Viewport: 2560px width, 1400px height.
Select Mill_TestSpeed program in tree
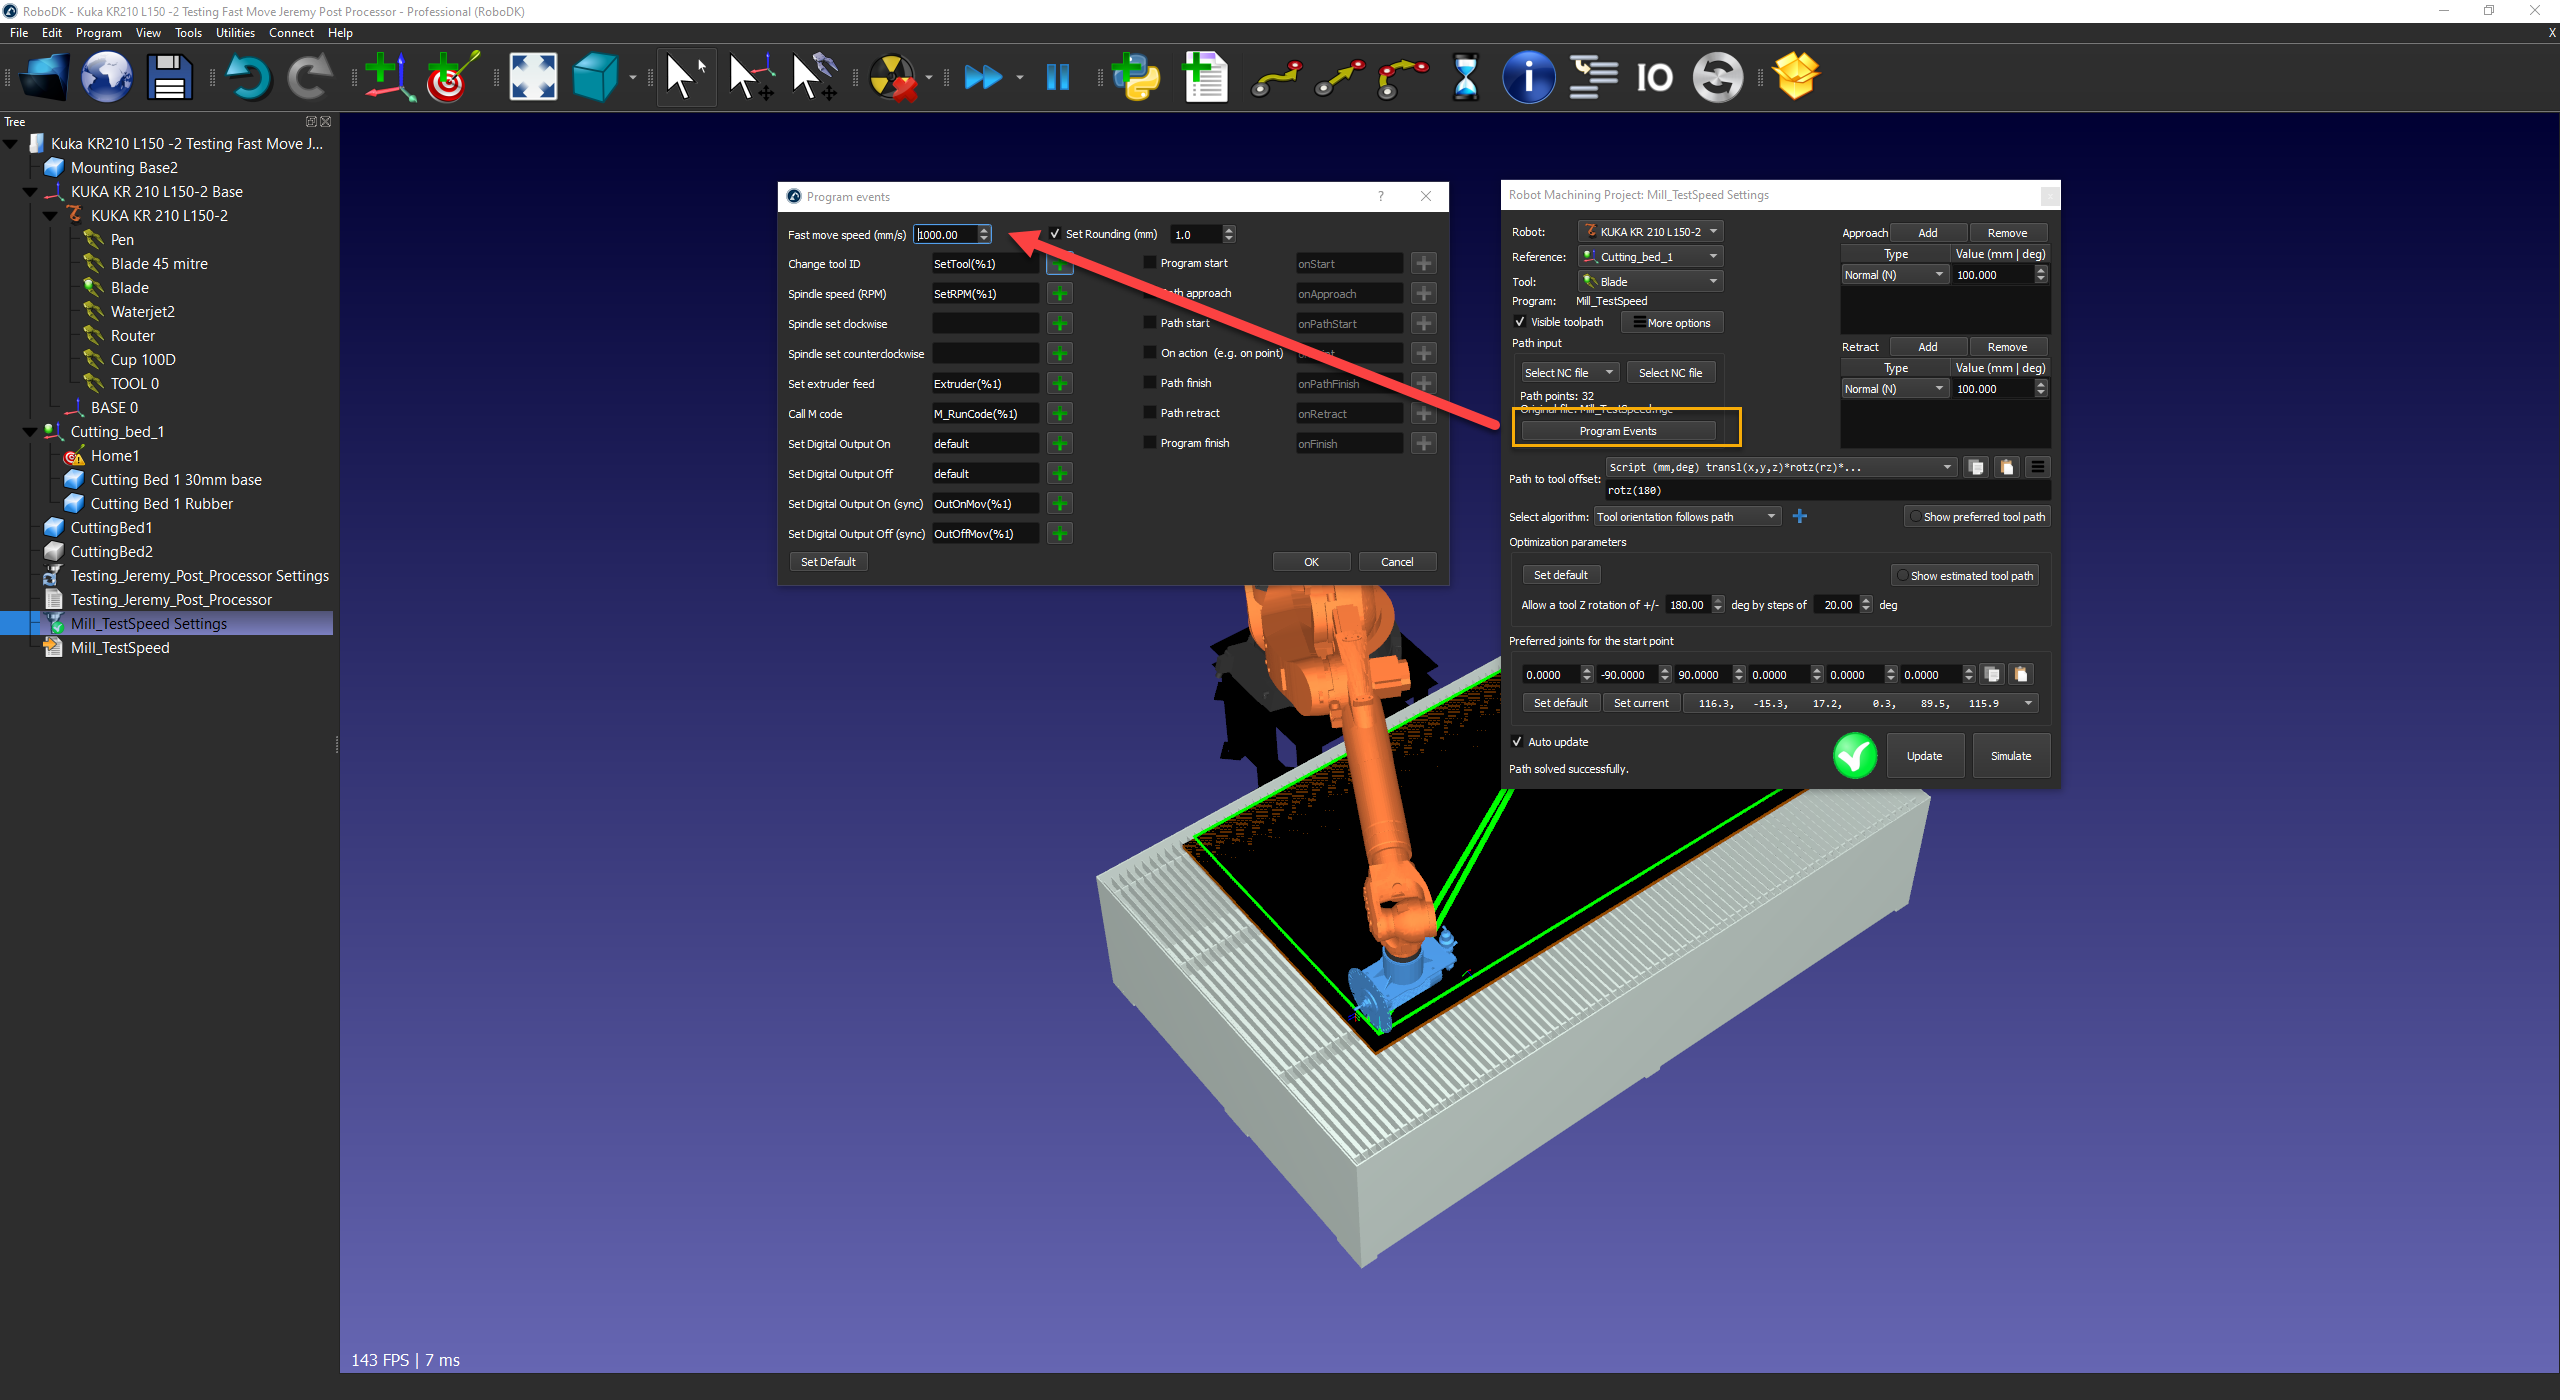120,648
